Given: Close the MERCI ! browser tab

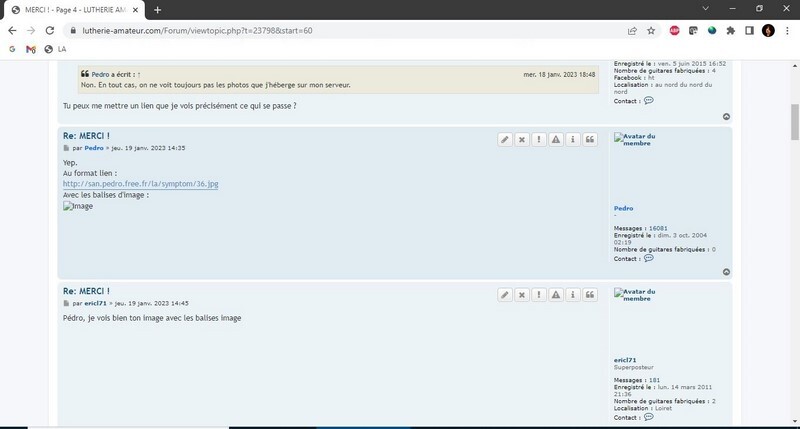Looking at the screenshot, I should [135, 10].
